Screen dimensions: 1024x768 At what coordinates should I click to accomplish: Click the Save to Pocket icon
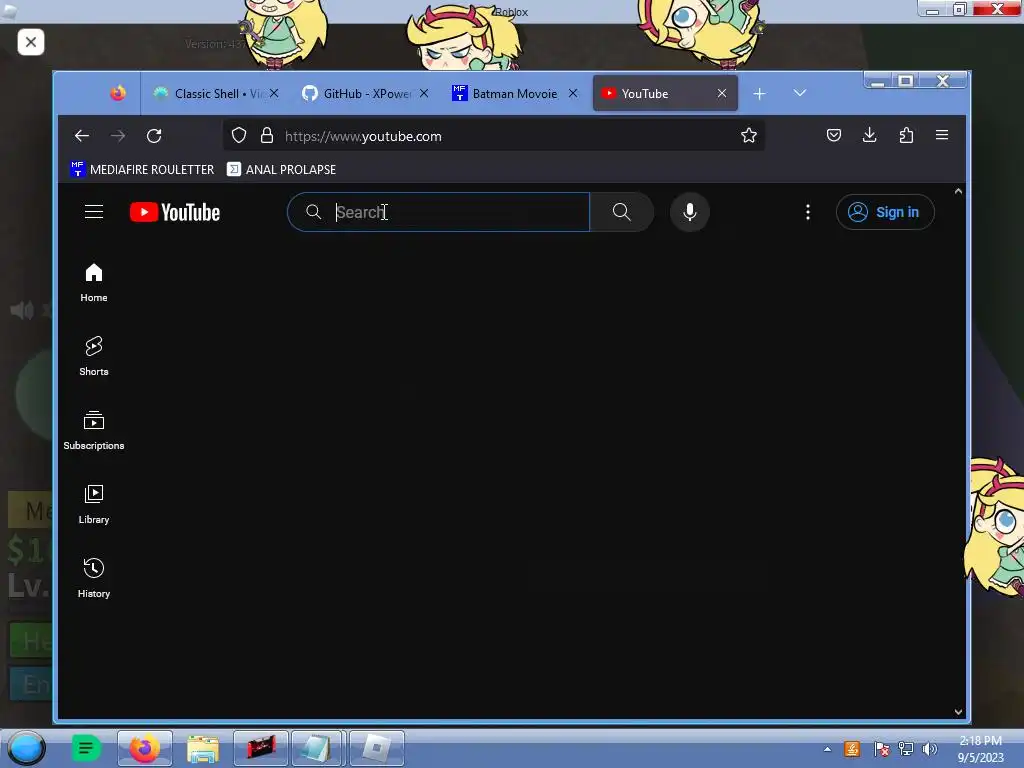[834, 135]
